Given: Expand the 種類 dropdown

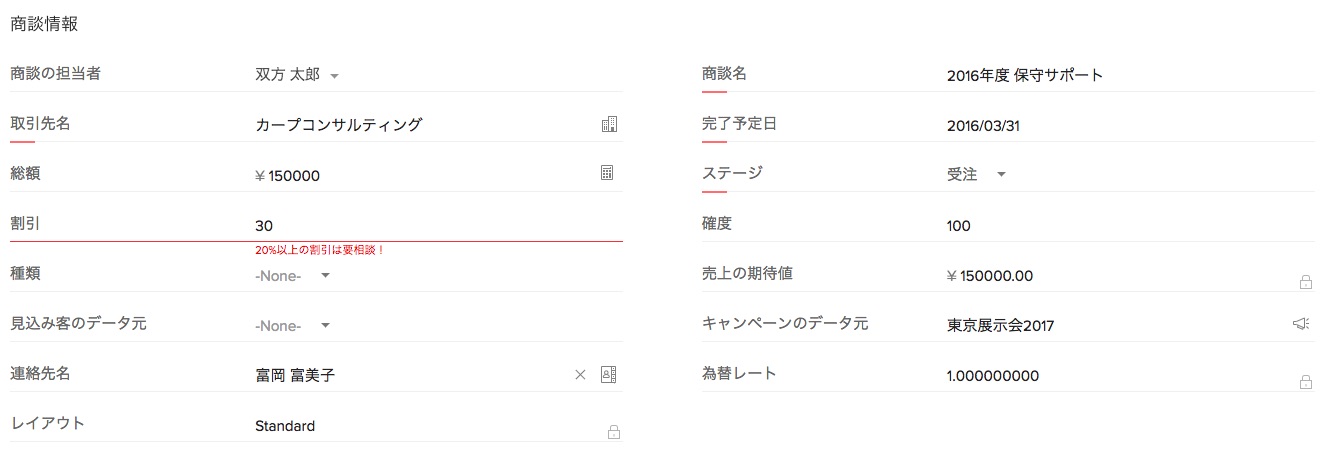Looking at the screenshot, I should point(325,275).
